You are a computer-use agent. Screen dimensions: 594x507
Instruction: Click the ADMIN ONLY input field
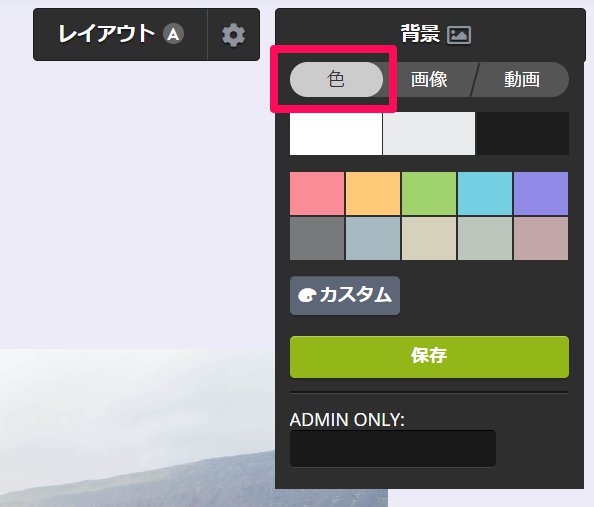pos(393,448)
